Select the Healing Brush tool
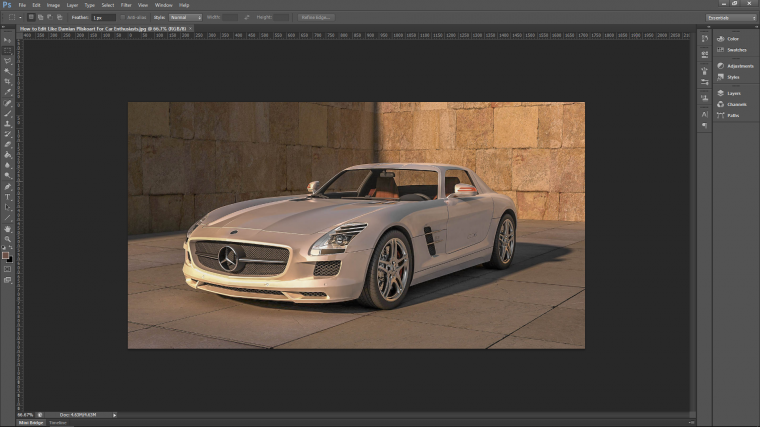This screenshot has height=427, width=760. pos(7,103)
